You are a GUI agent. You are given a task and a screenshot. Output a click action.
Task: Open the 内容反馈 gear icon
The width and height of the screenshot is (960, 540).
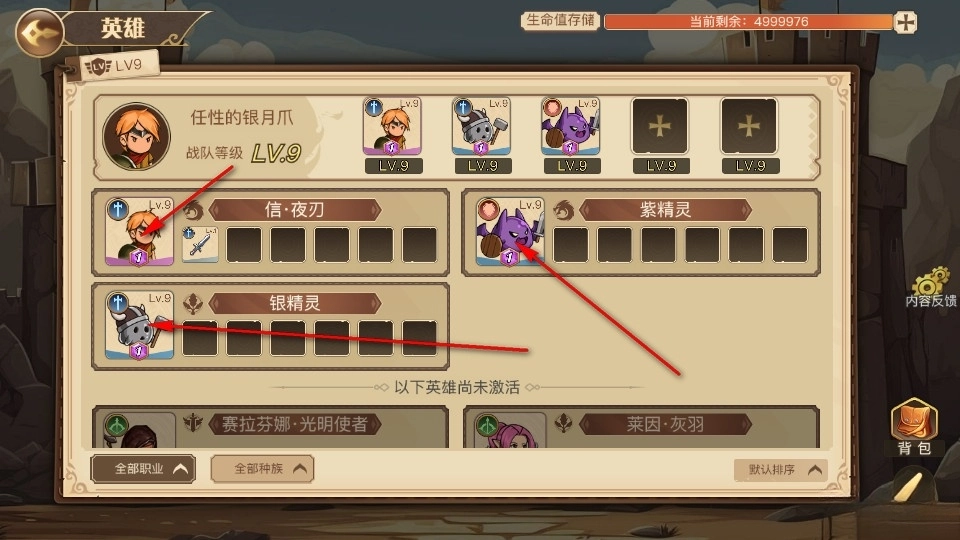(x=931, y=287)
